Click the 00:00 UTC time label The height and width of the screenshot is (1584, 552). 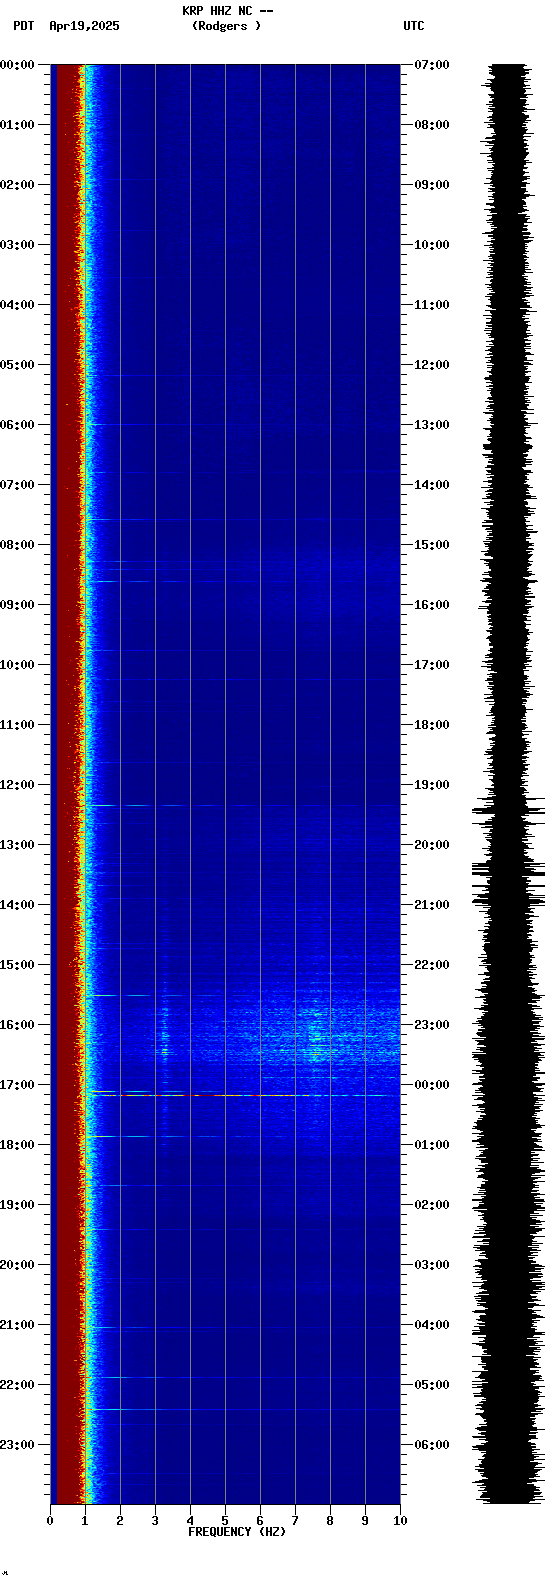click(x=432, y=1085)
